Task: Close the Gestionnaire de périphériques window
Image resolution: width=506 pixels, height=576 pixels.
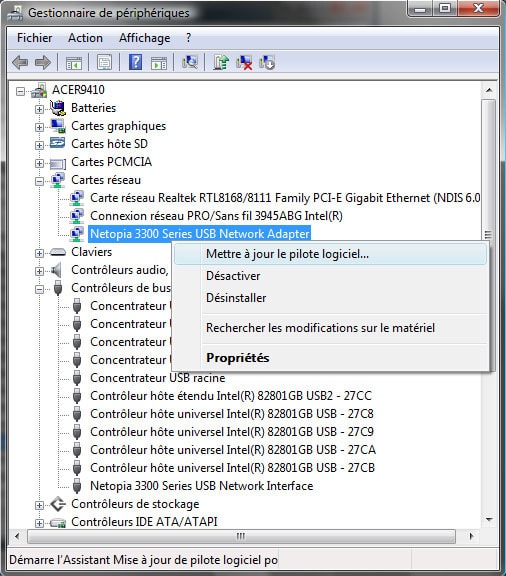Action: coord(478,9)
